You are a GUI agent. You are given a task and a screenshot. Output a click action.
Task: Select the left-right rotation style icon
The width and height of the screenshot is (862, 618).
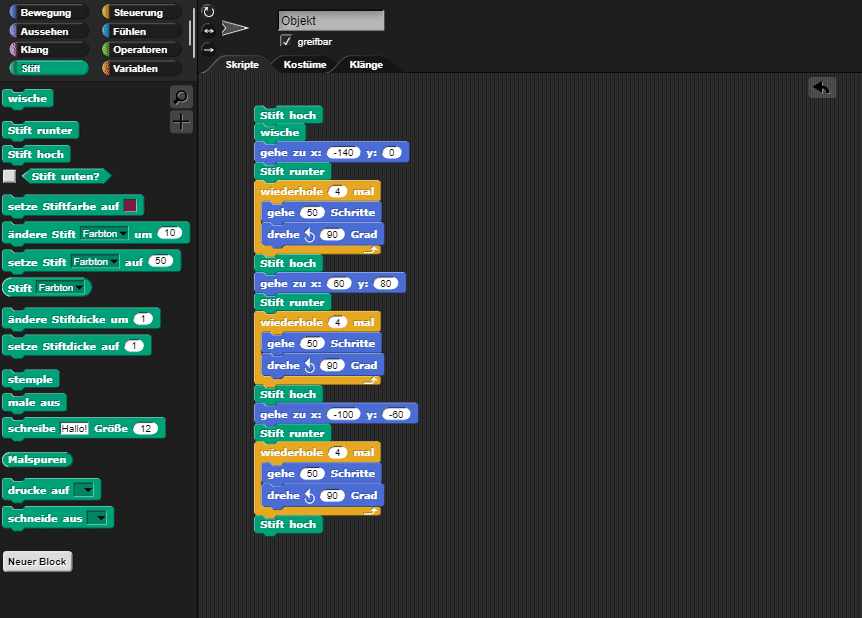(208, 30)
